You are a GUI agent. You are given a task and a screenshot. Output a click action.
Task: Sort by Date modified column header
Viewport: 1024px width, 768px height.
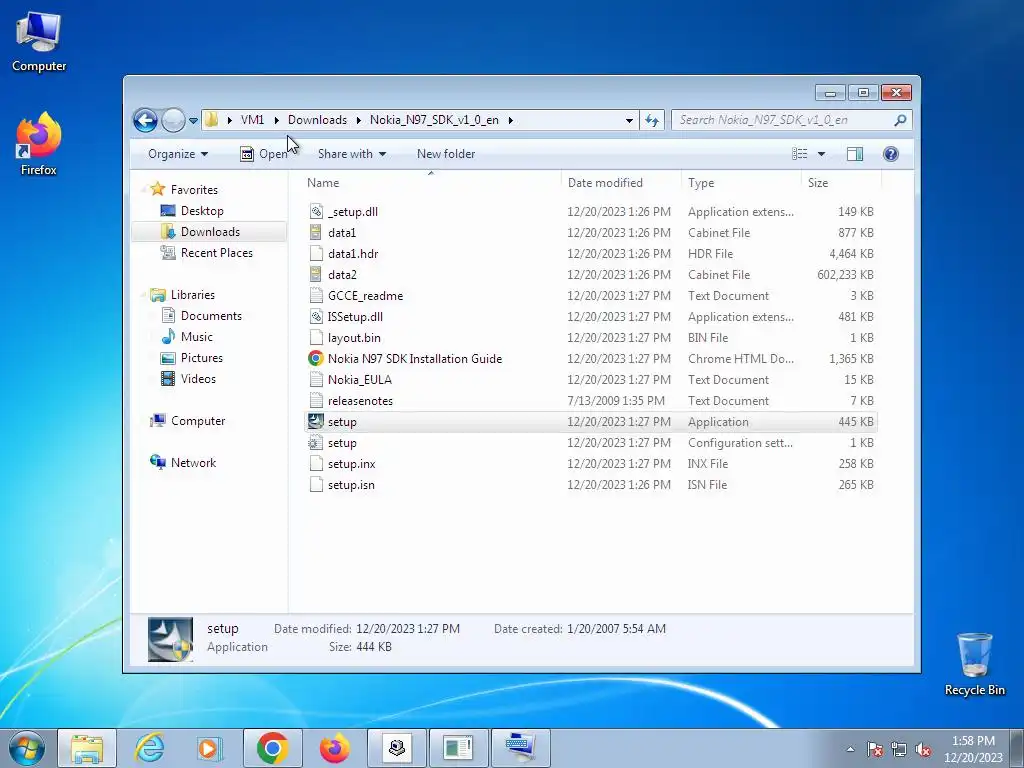[x=605, y=183]
